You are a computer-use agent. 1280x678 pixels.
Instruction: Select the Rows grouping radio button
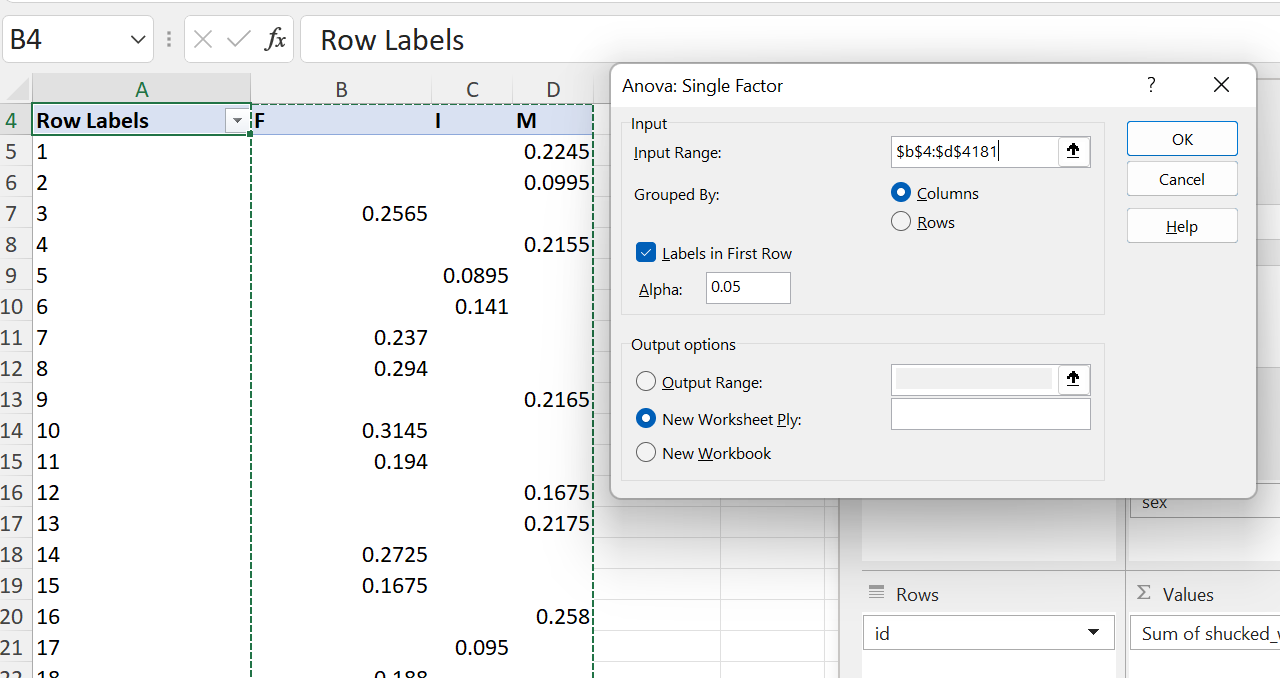pos(901,222)
